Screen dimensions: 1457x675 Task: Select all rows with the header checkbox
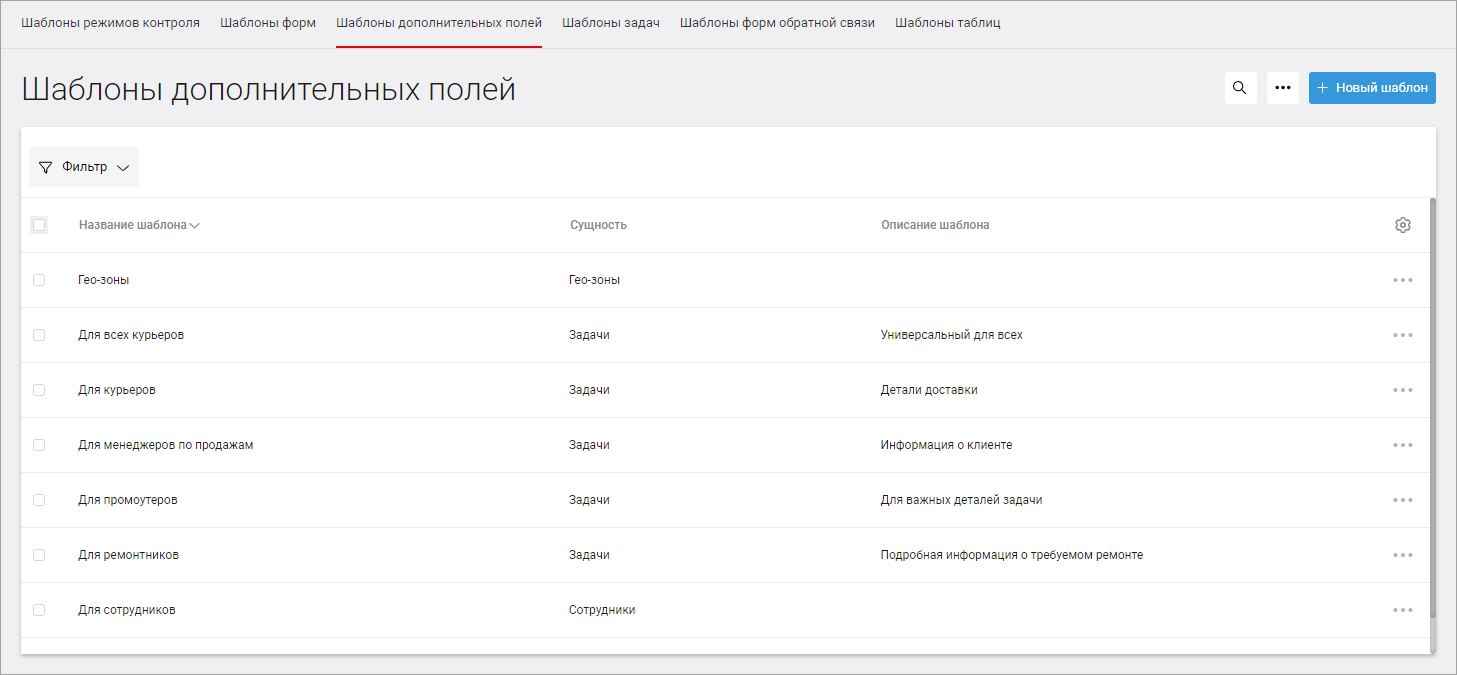(39, 224)
